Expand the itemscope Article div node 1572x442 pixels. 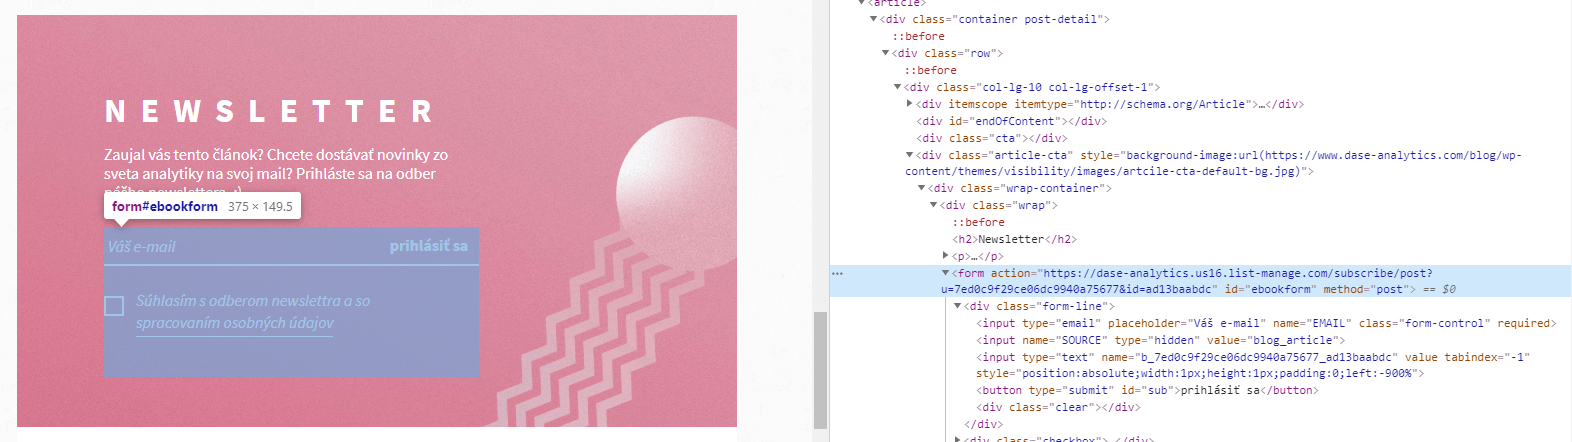pyautogui.click(x=909, y=104)
